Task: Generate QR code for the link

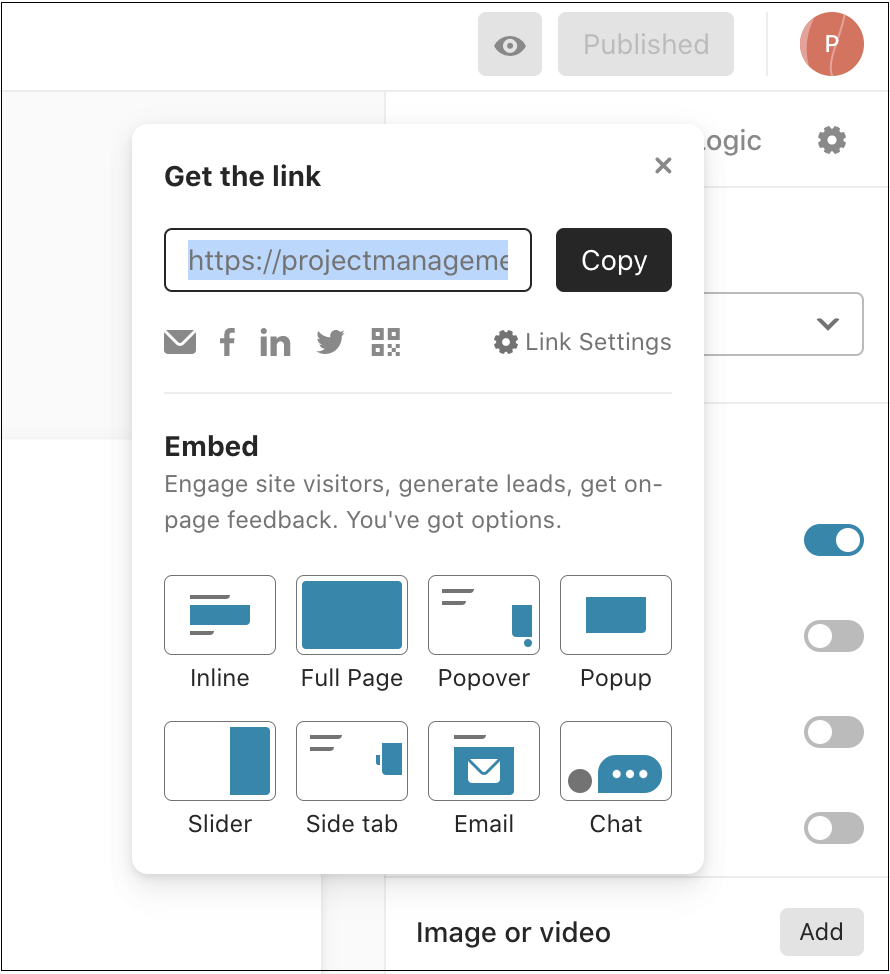Action: [386, 342]
